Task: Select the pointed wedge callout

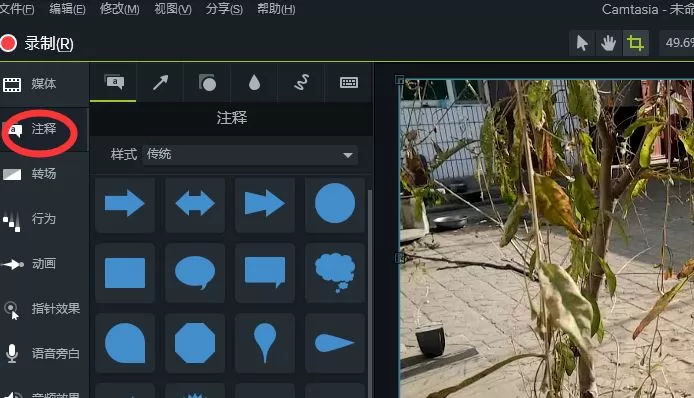Action: click(x=335, y=343)
